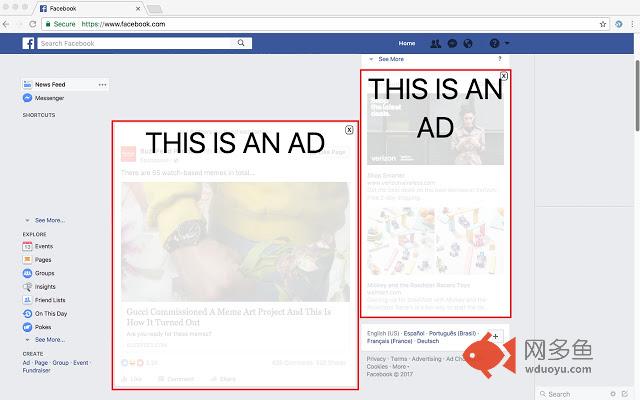Image resolution: width=640 pixels, height=400 pixels.
Task: Click the page vertical scrollbar thumb
Action: [x=637, y=96]
